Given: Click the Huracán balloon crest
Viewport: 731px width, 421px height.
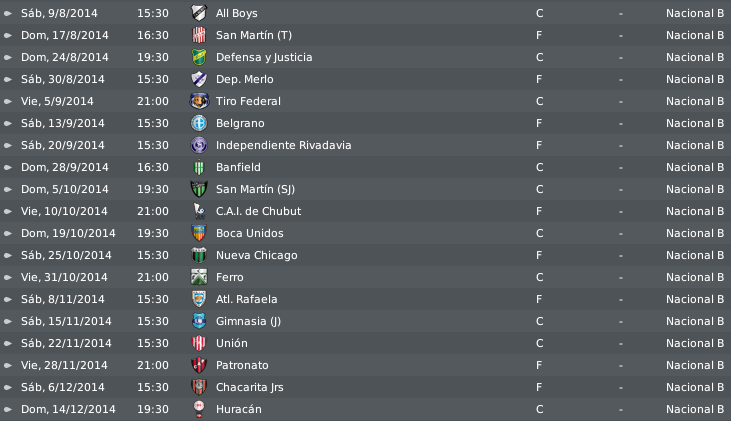Looking at the screenshot, I should point(199,409).
